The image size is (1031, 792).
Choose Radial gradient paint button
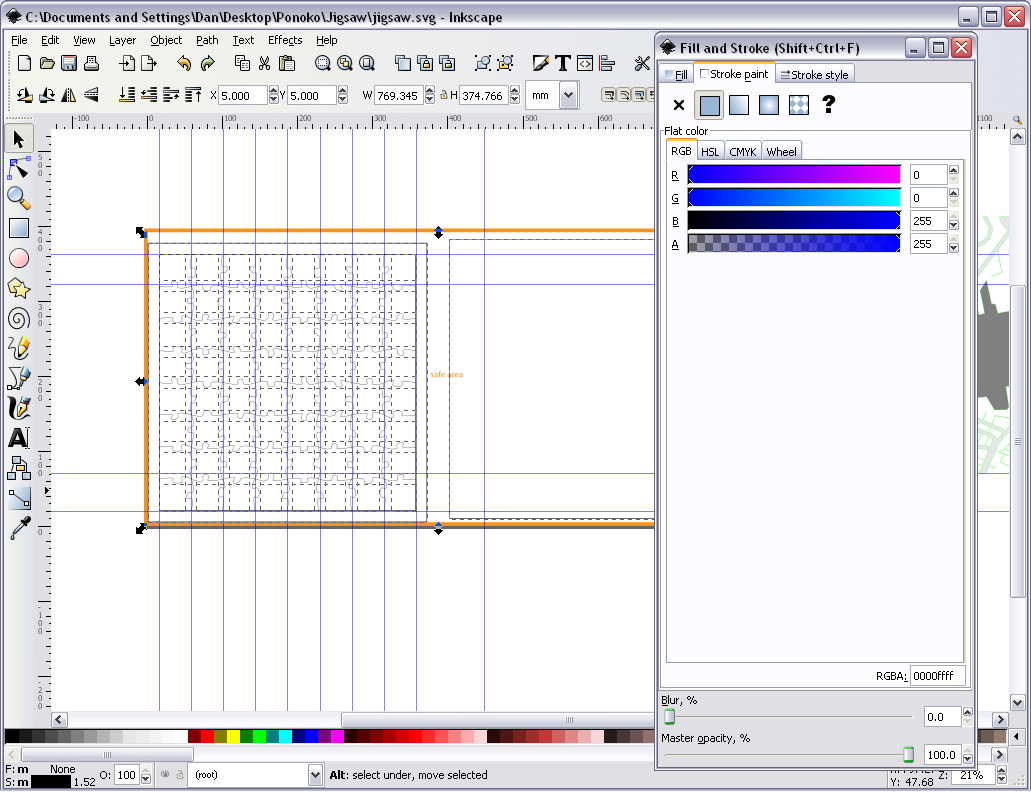pos(769,105)
